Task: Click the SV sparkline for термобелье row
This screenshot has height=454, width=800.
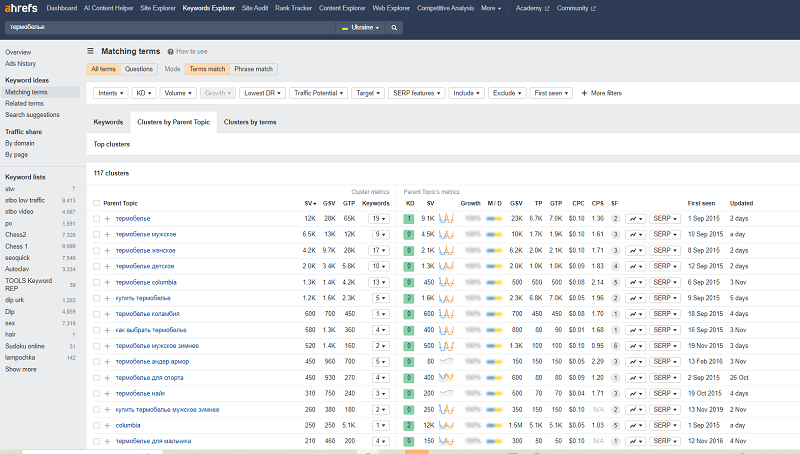Action: [446, 218]
